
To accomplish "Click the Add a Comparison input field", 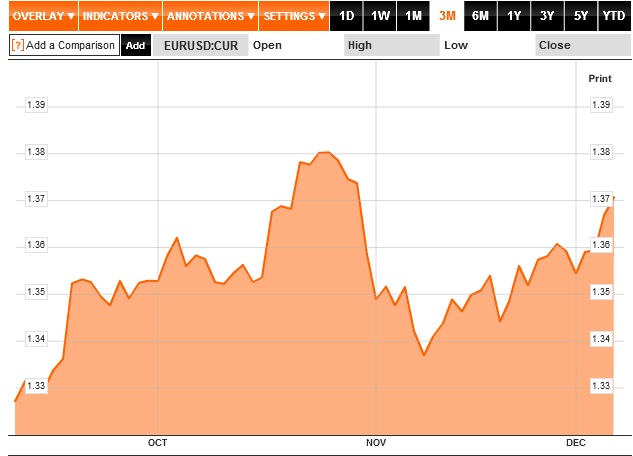I will (65, 45).
